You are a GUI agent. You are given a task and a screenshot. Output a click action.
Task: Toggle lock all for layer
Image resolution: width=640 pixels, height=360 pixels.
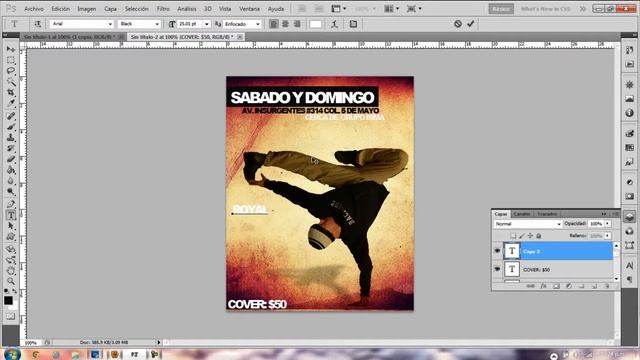click(x=539, y=236)
